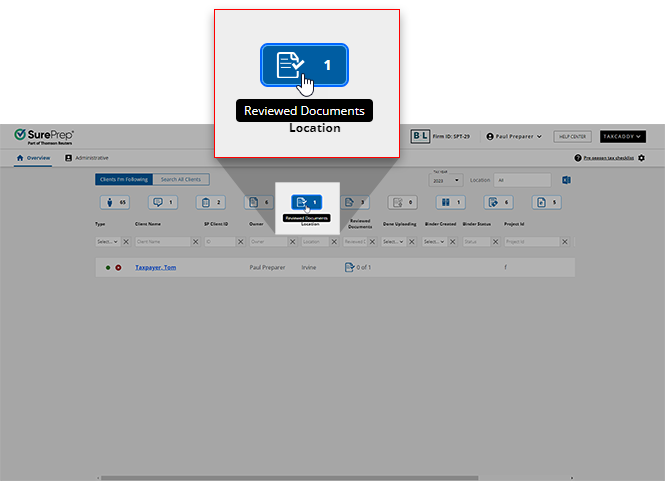Click the Location All field at top
665x481 pixels.
click(522, 180)
